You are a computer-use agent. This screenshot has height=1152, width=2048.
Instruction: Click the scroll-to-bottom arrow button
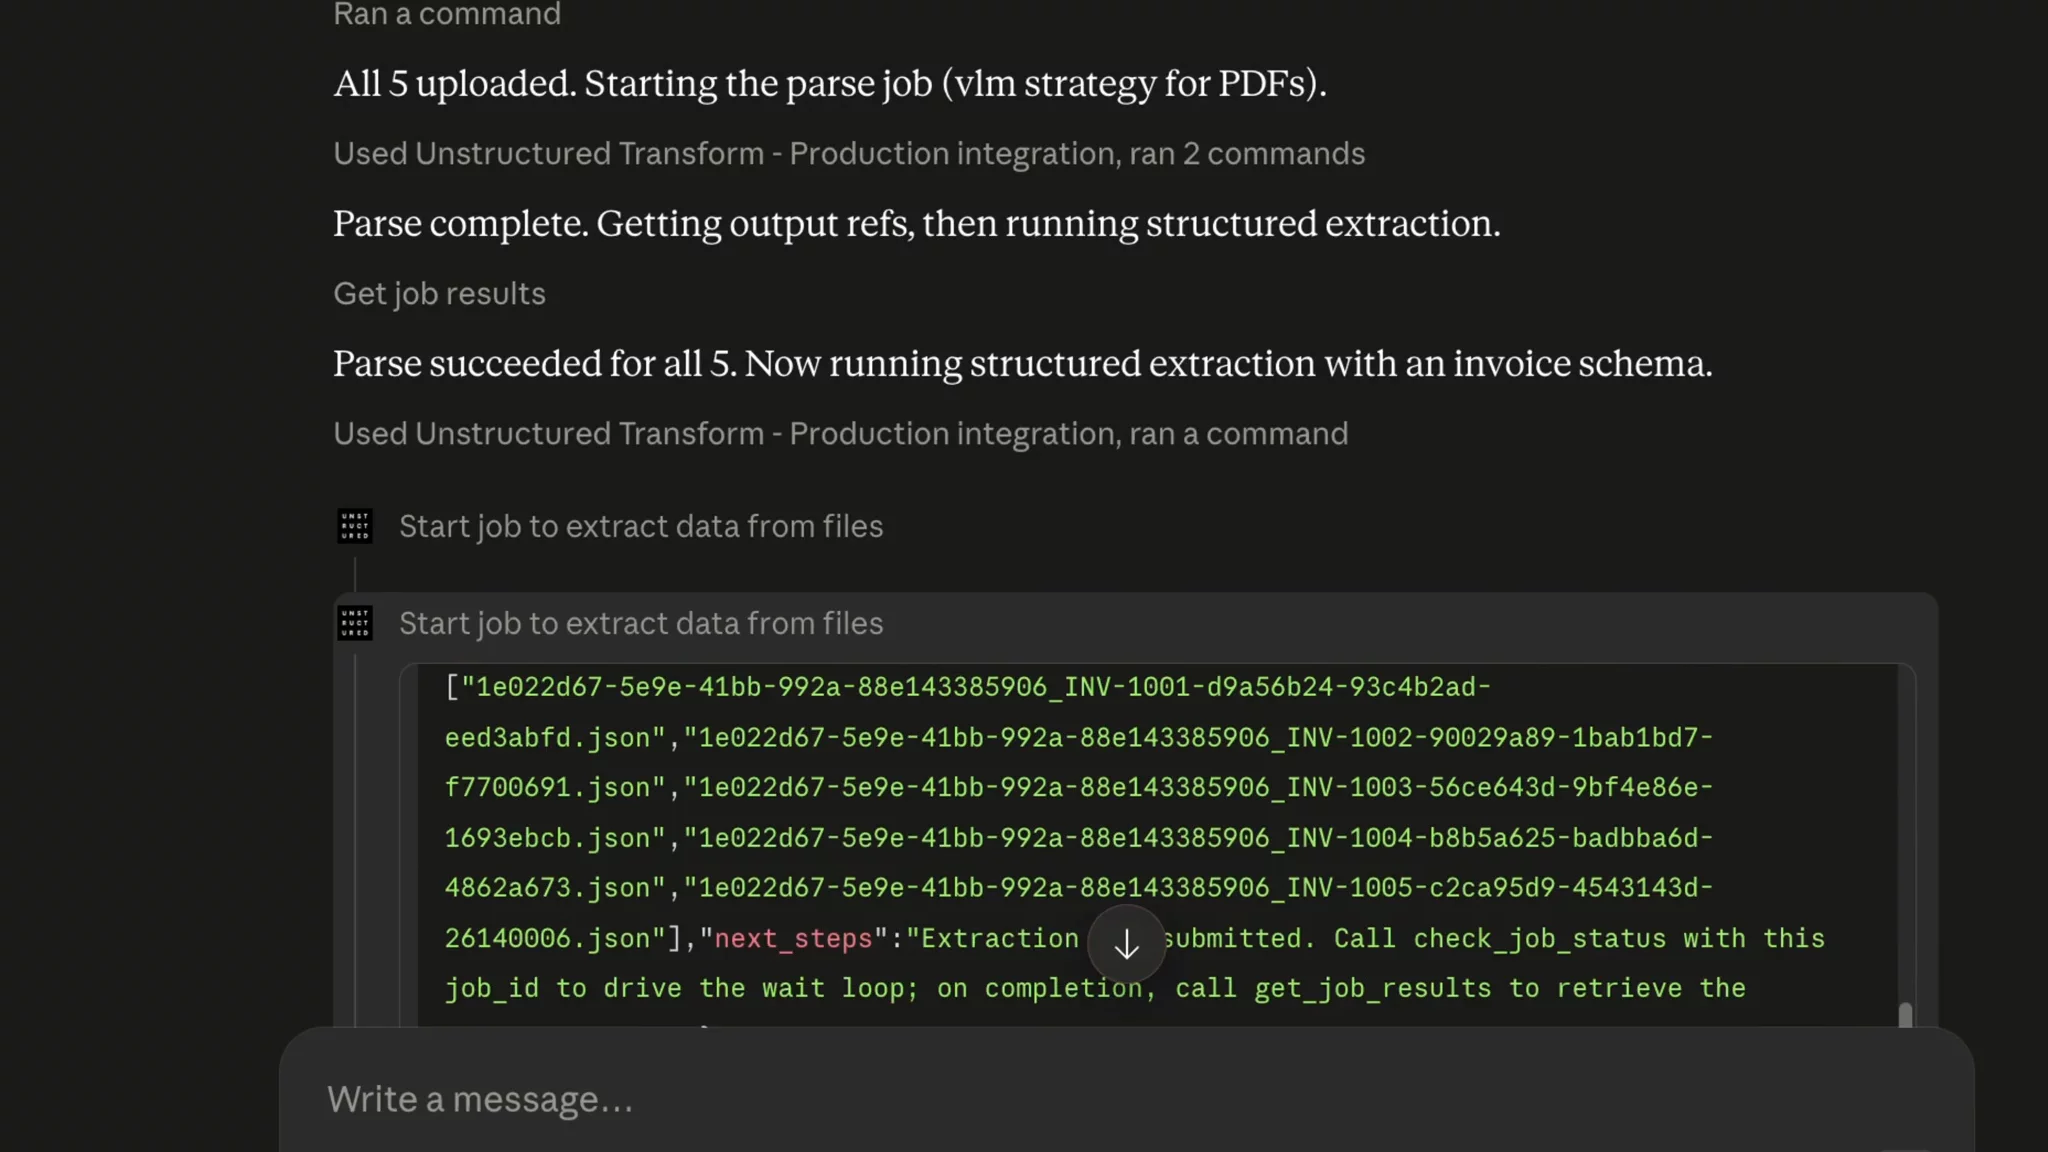pyautogui.click(x=1126, y=944)
